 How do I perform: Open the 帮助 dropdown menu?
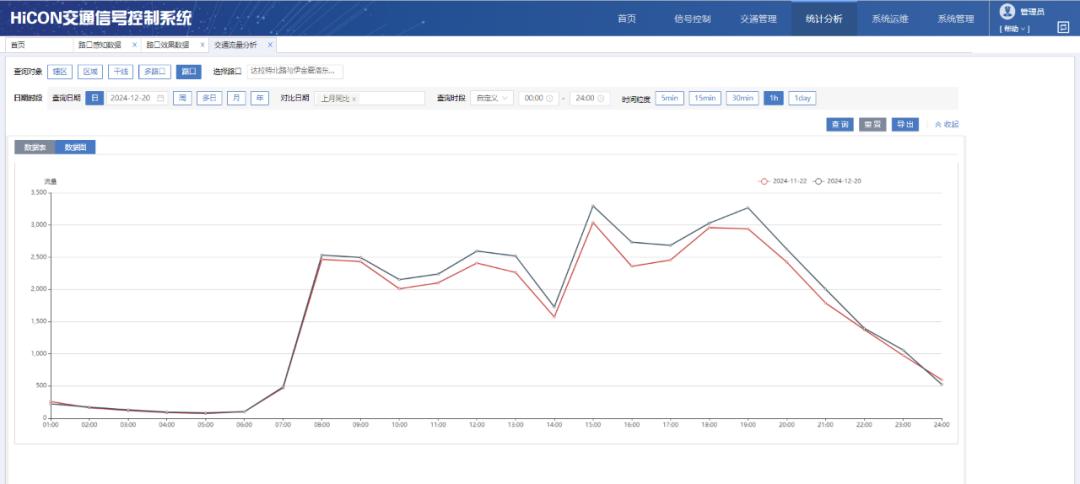pyautogui.click(x=1014, y=29)
